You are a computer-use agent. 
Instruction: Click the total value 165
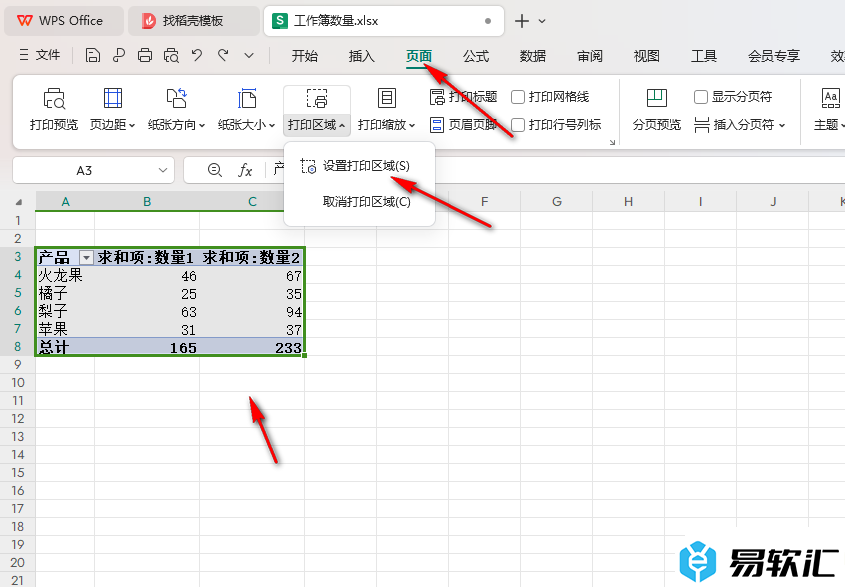point(147,347)
